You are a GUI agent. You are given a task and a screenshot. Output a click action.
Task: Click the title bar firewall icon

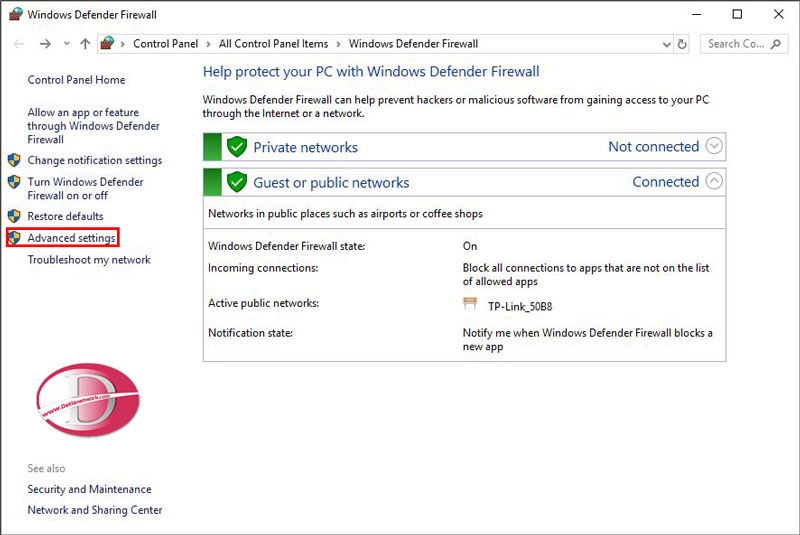pyautogui.click(x=16, y=14)
